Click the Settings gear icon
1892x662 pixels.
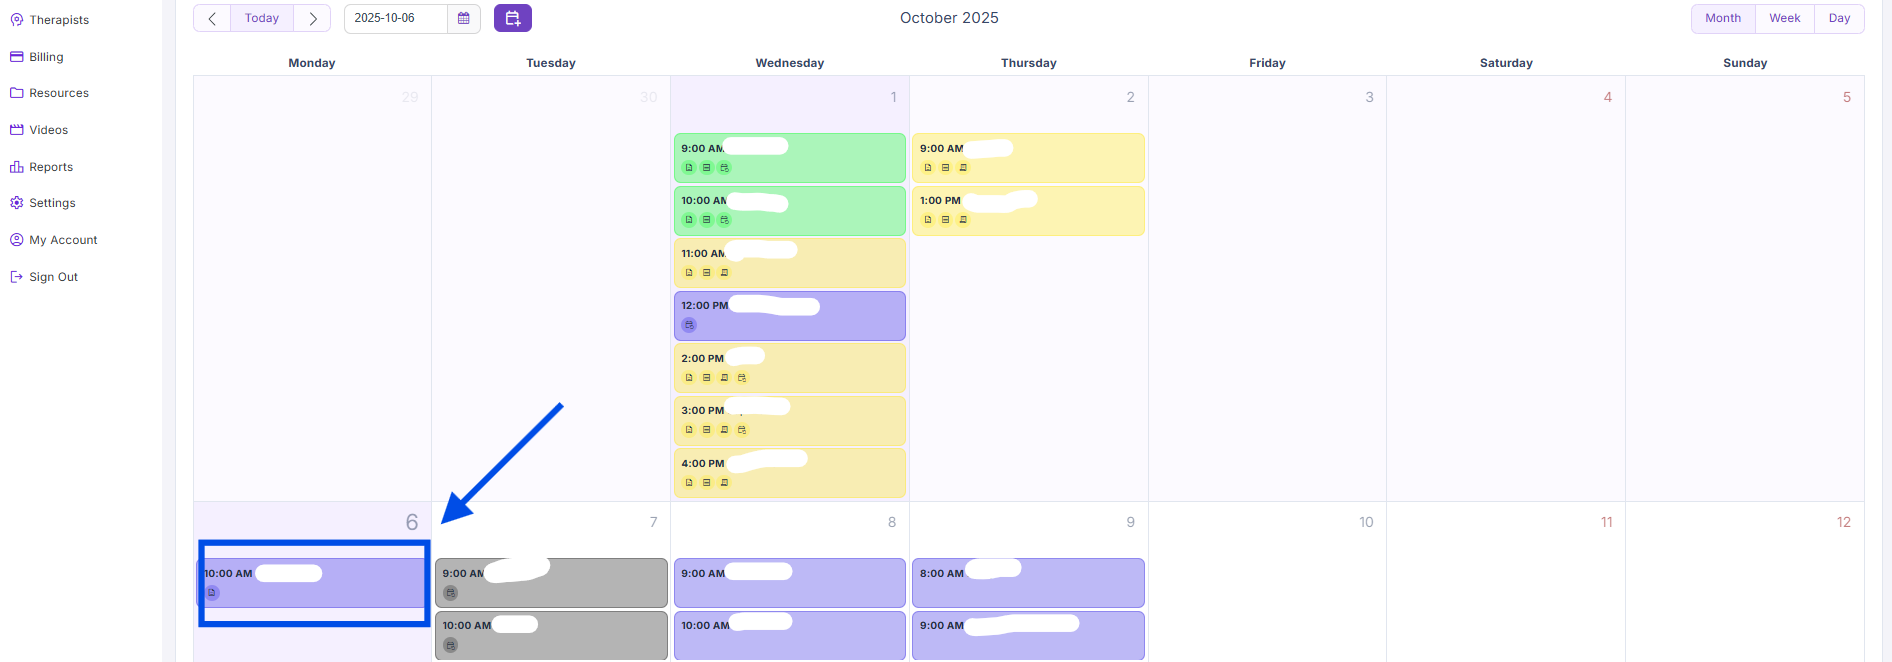coord(16,203)
